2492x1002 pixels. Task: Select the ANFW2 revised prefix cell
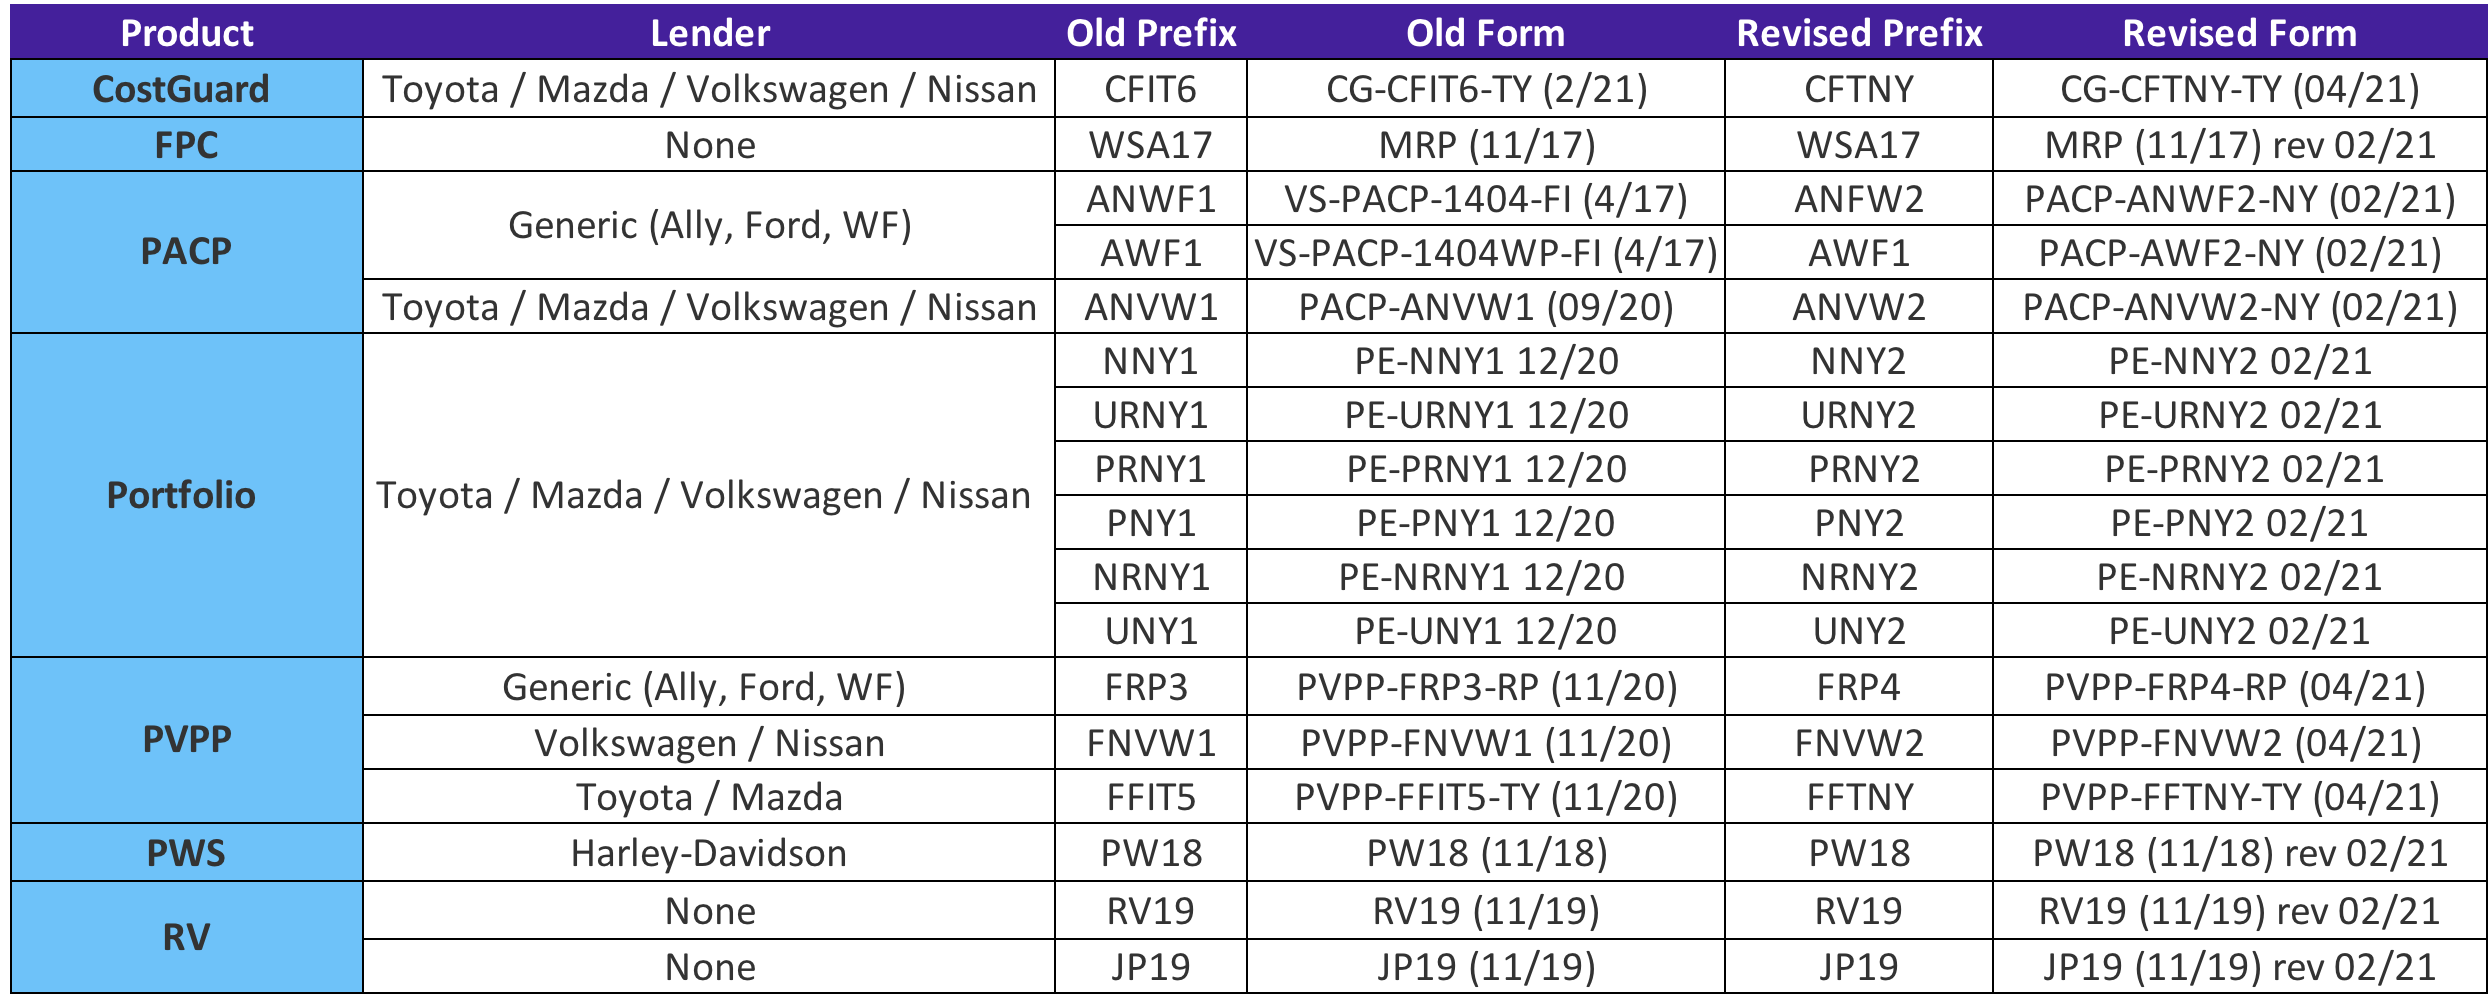[x=1858, y=199]
